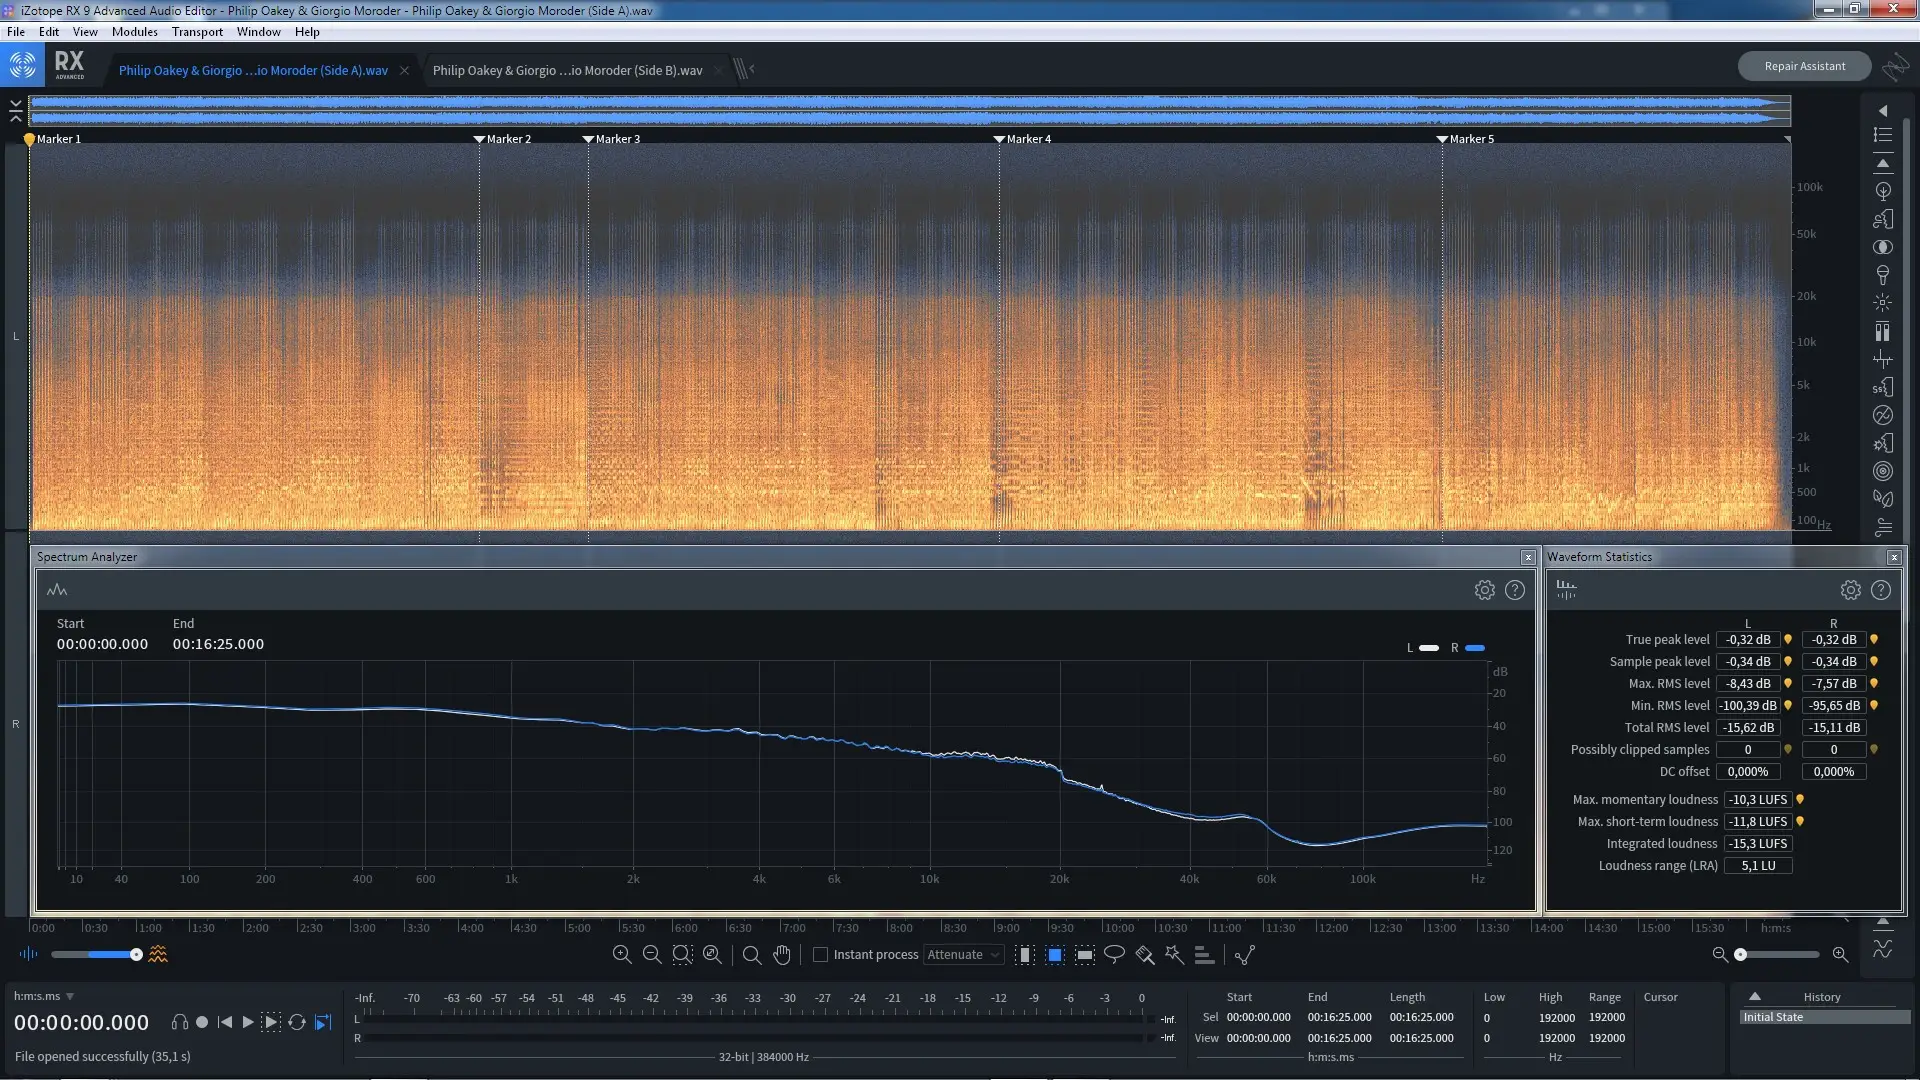Adjust the waveform/spectrogram opacity slider
Screen dimensions: 1920x1080
pyautogui.click(x=96, y=955)
